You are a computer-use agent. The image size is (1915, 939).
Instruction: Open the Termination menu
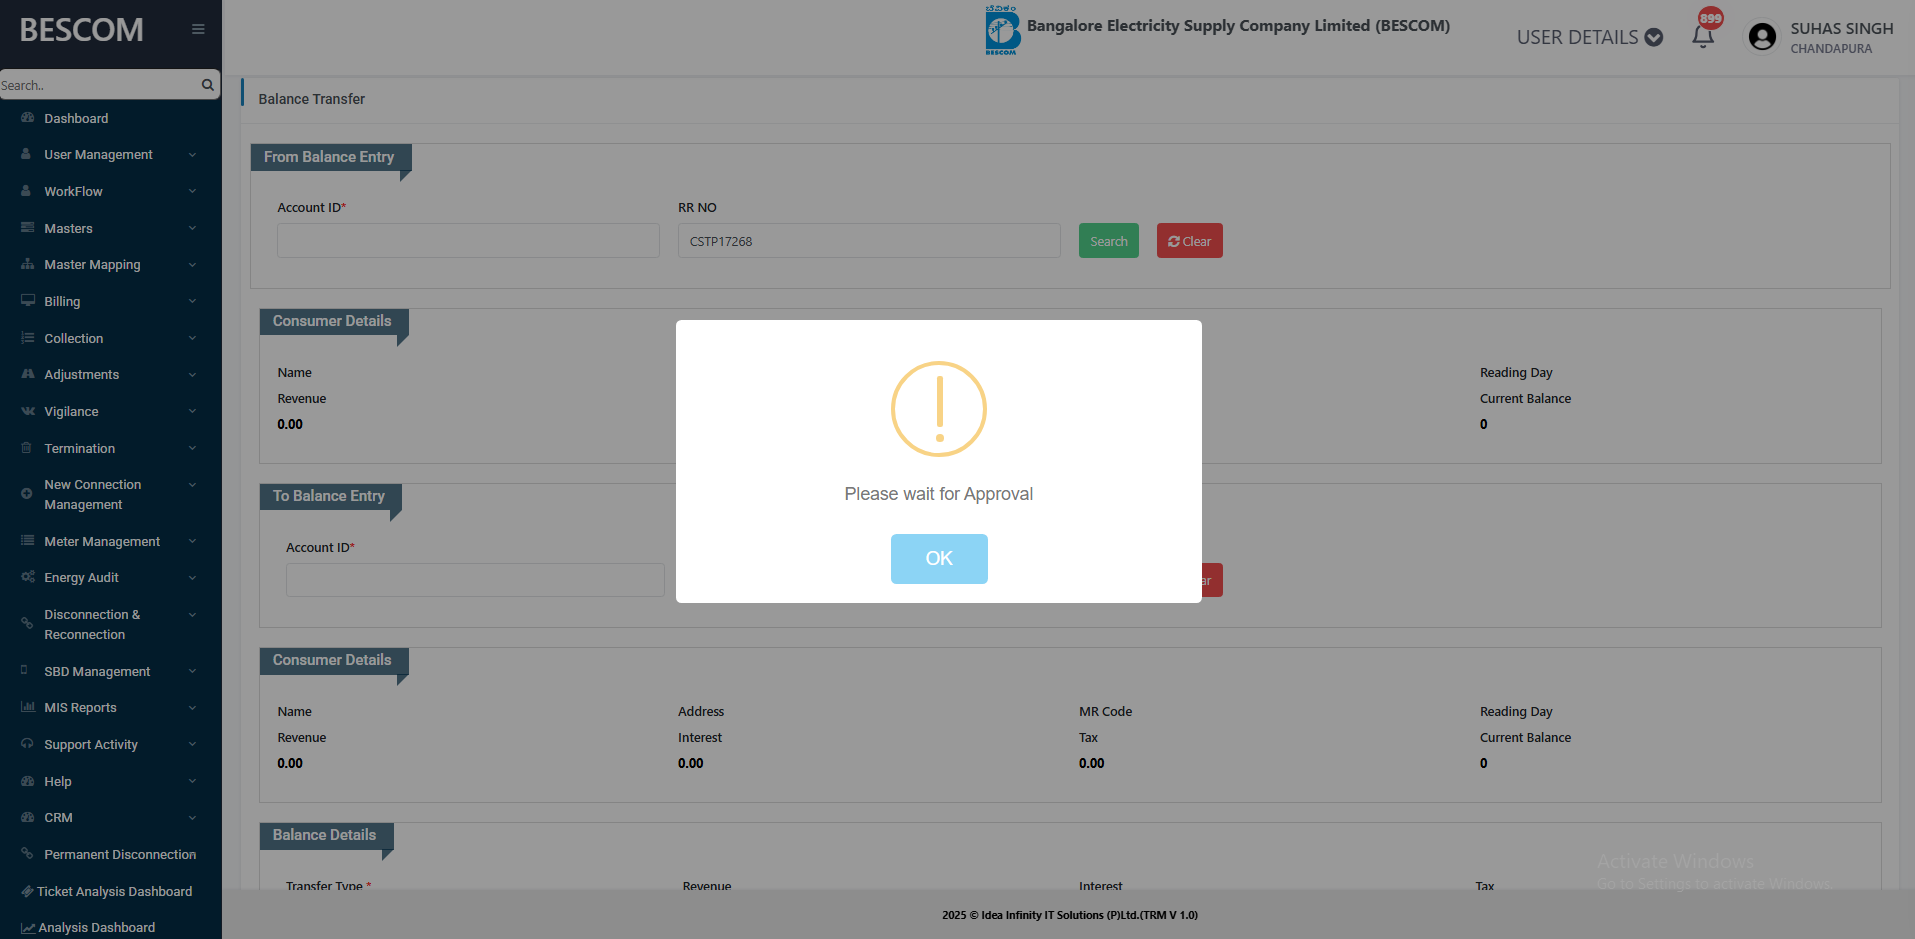click(x=80, y=448)
